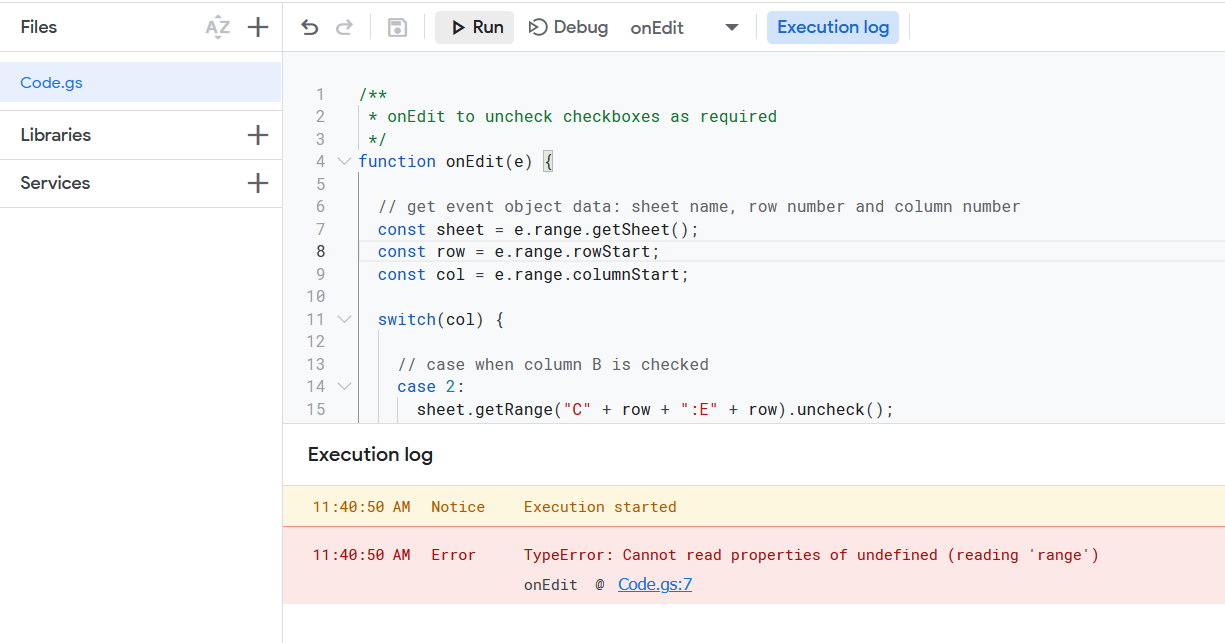Add a new file with plus icon
Image resolution: width=1225 pixels, height=643 pixels.
pos(258,28)
